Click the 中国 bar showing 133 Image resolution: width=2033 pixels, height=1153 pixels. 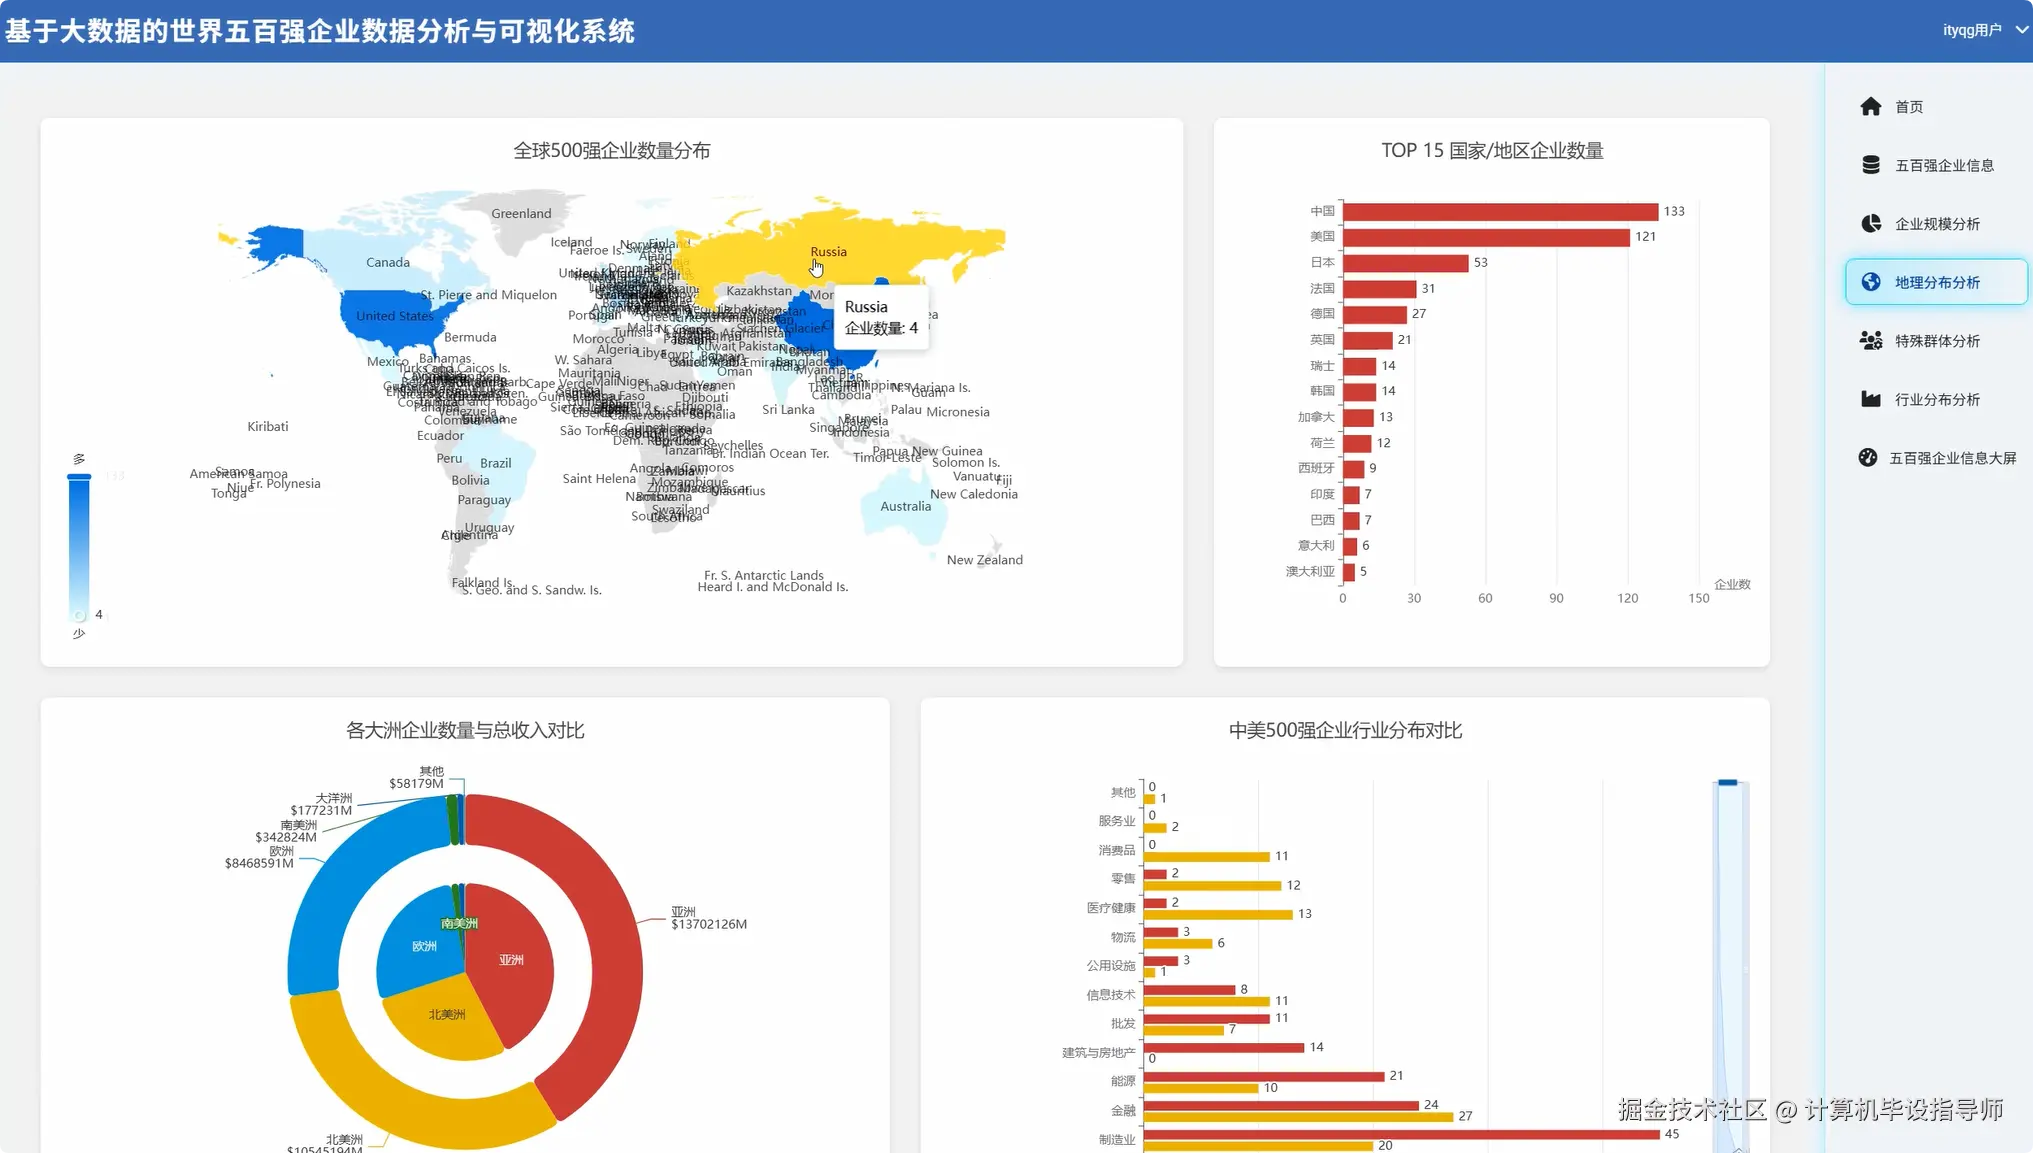(x=1499, y=212)
